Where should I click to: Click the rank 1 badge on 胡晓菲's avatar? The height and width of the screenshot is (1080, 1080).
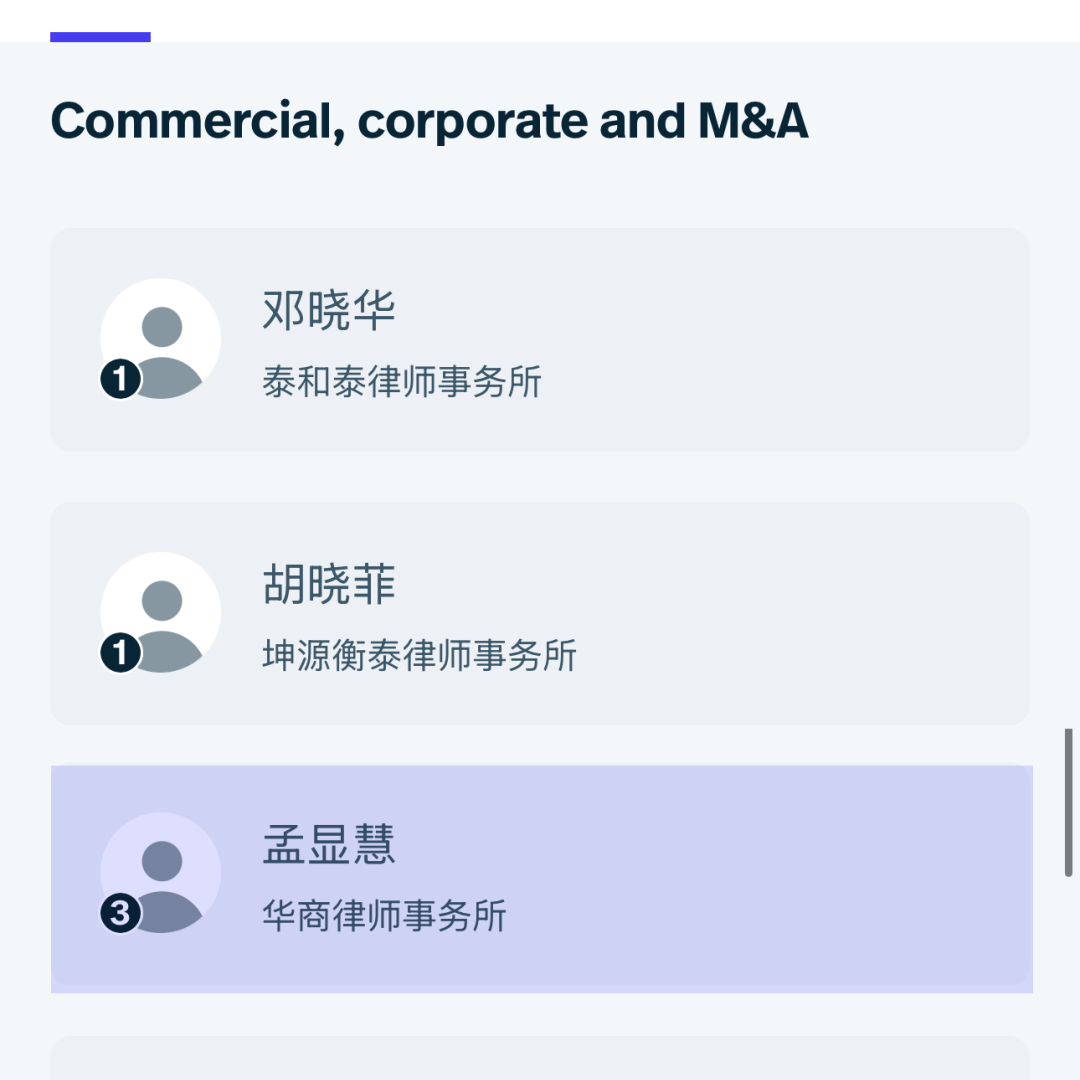120,654
